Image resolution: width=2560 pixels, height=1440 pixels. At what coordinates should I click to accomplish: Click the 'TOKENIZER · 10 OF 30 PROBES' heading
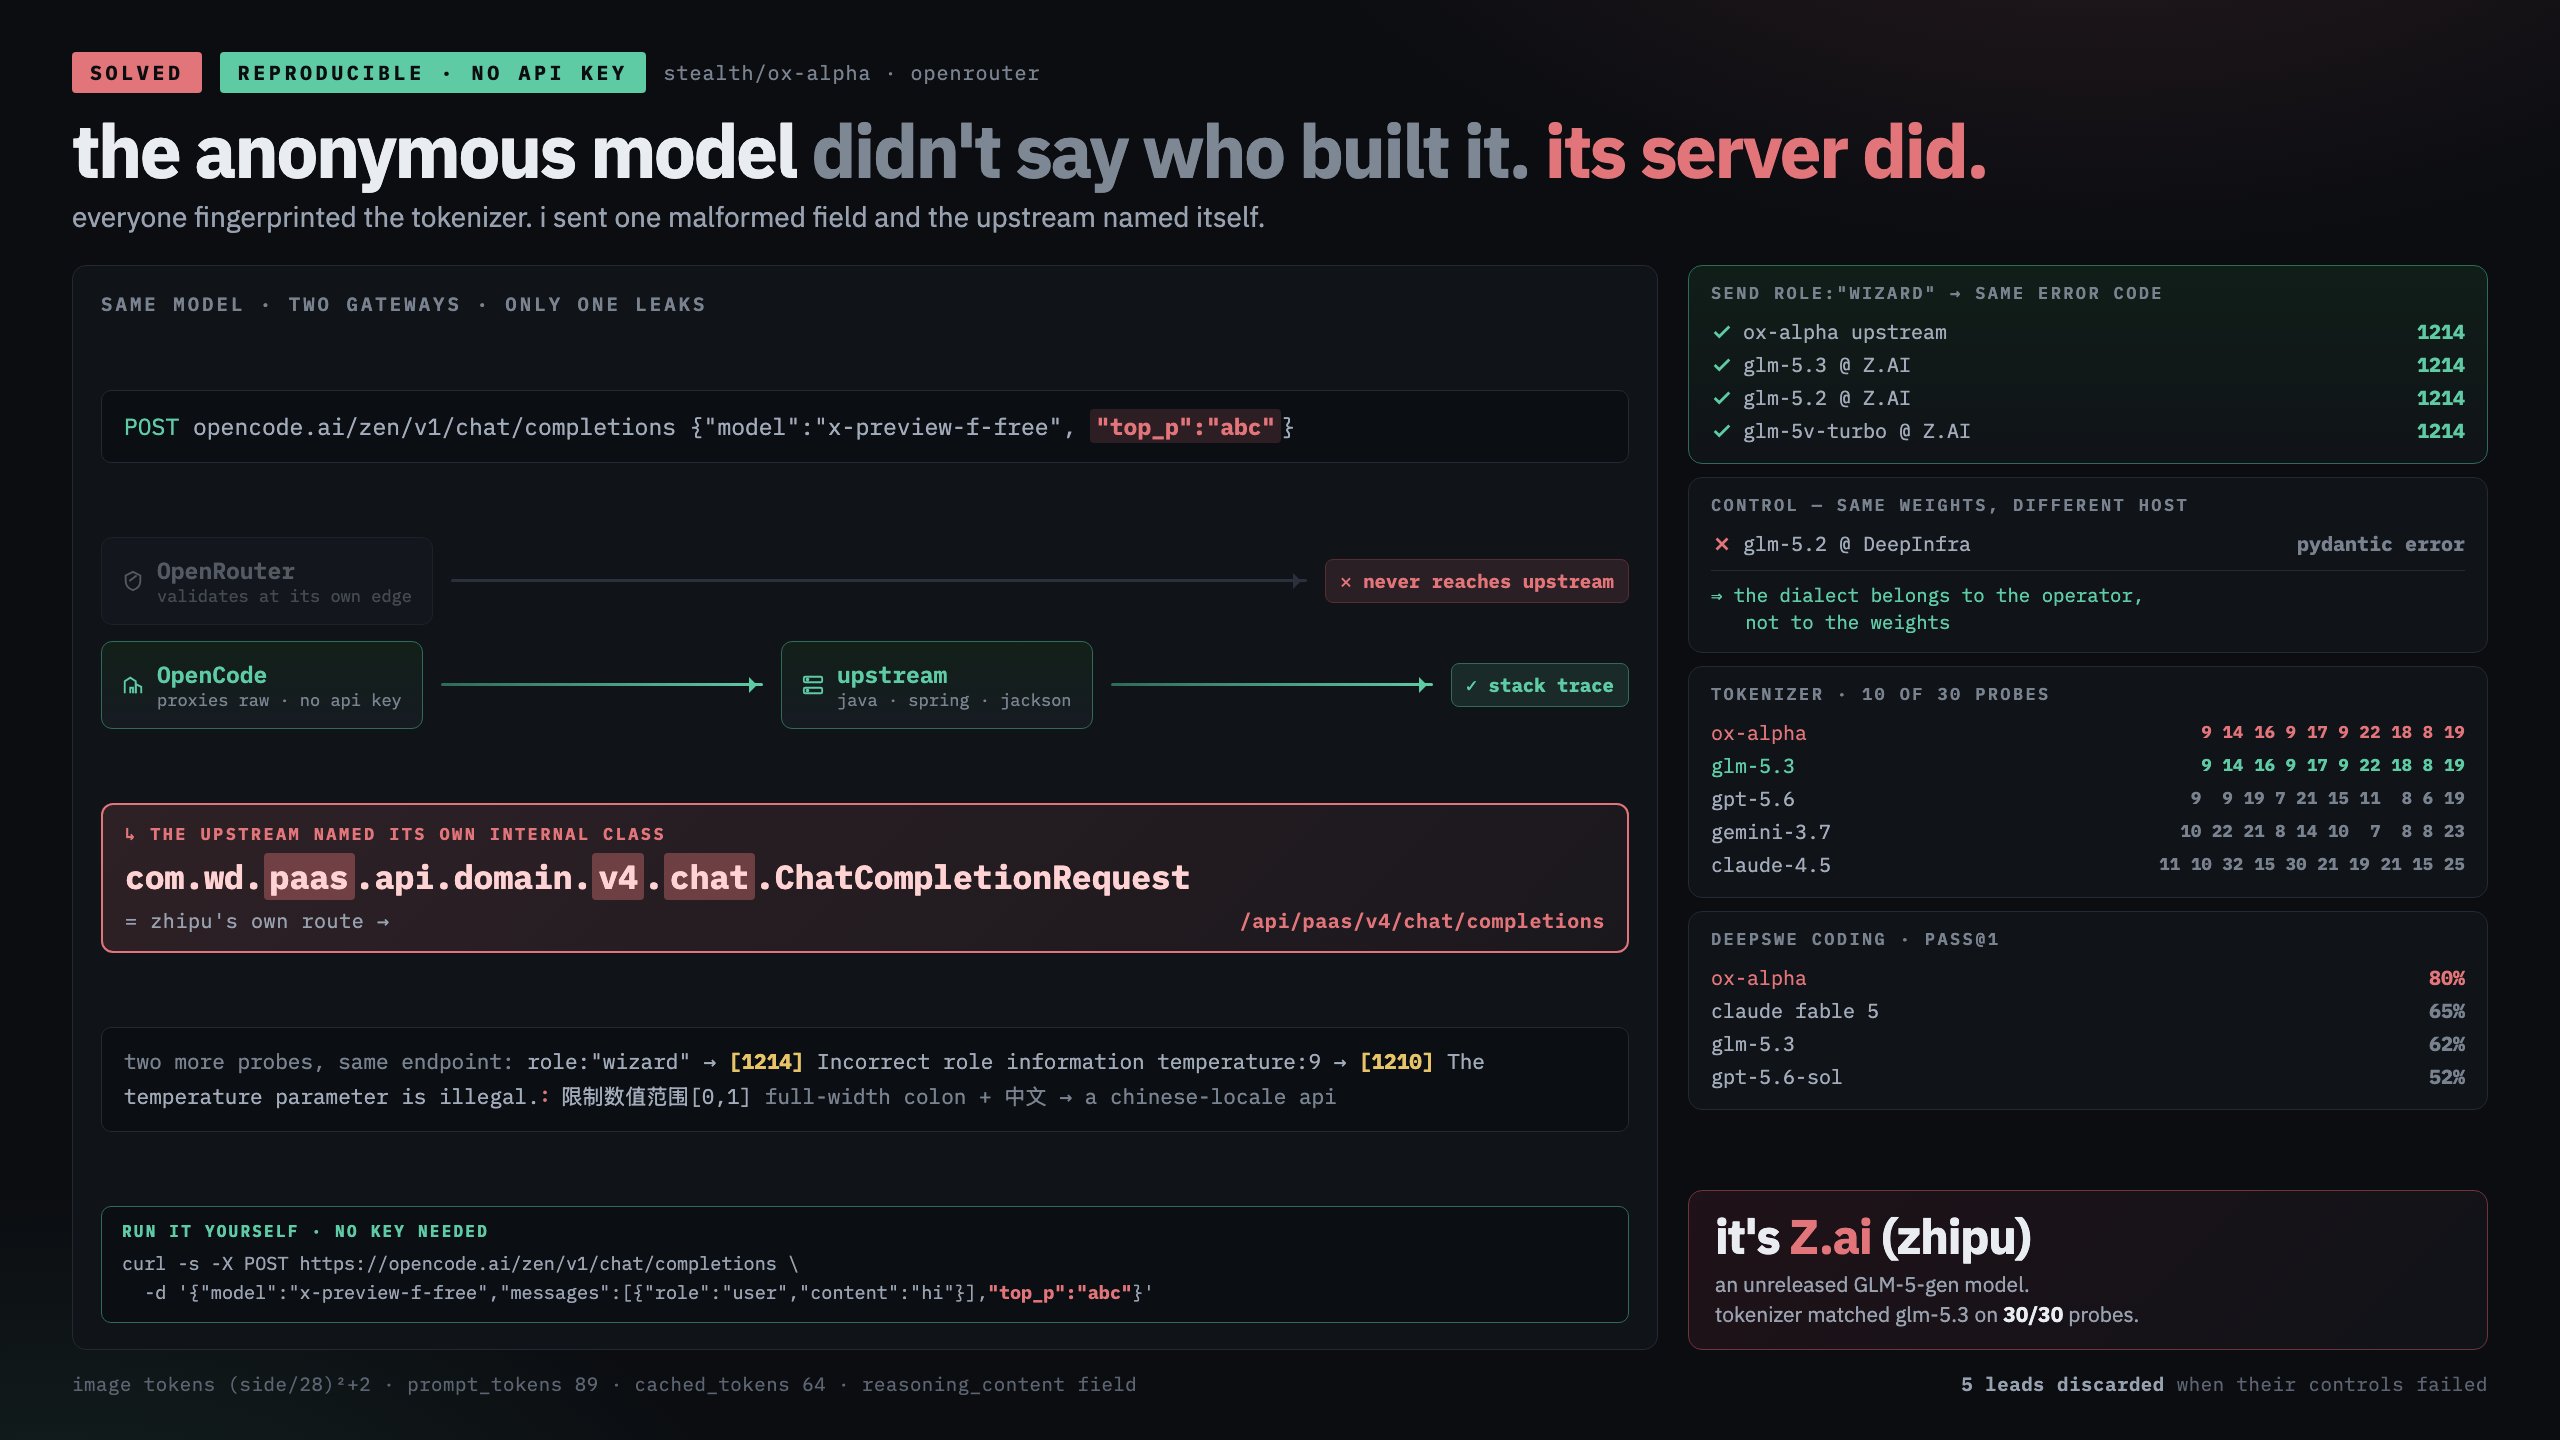1880,694
